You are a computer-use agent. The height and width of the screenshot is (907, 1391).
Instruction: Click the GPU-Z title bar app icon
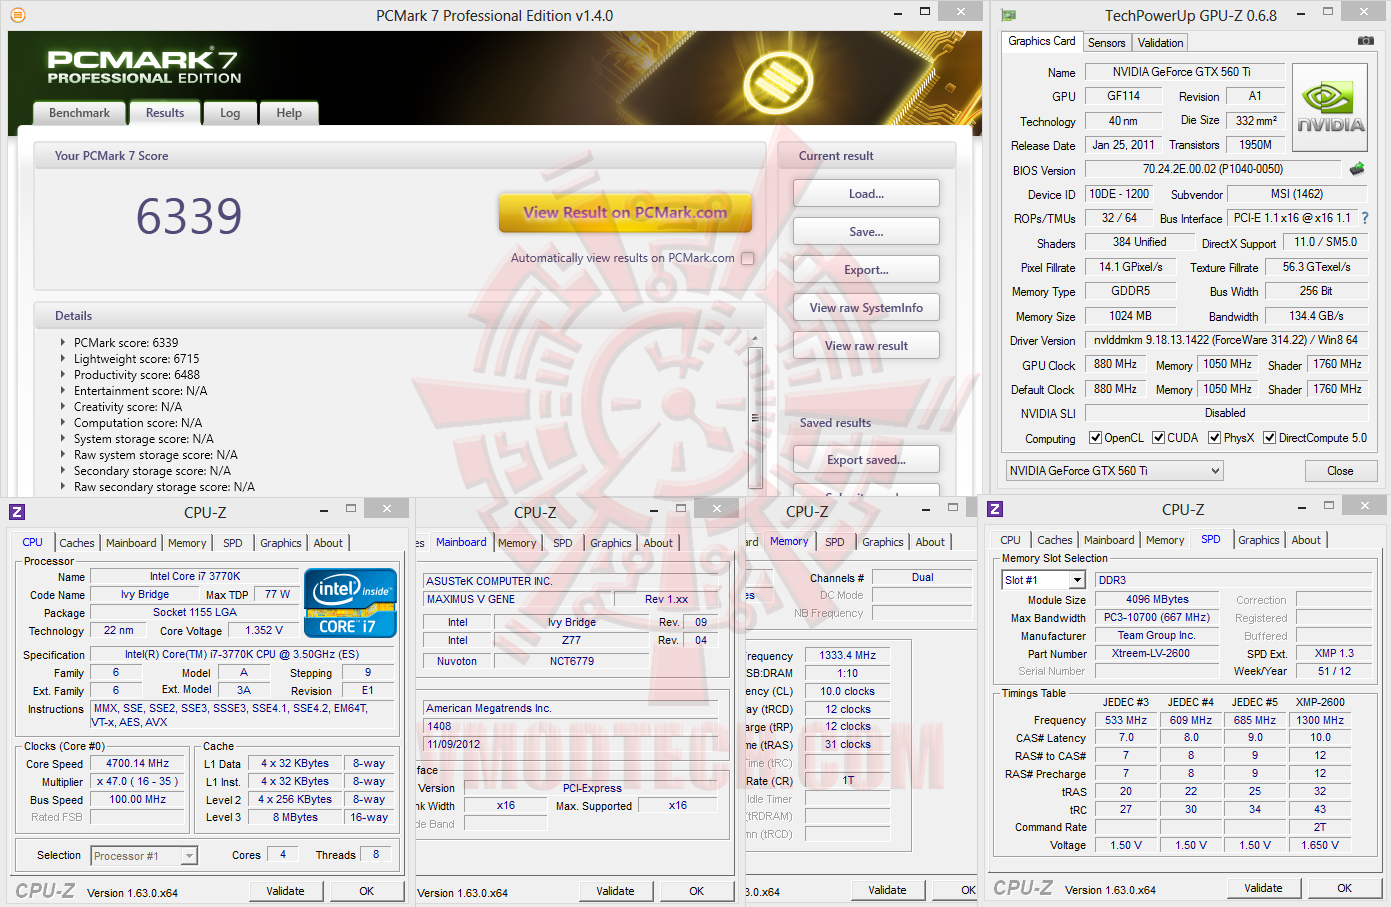[1008, 15]
